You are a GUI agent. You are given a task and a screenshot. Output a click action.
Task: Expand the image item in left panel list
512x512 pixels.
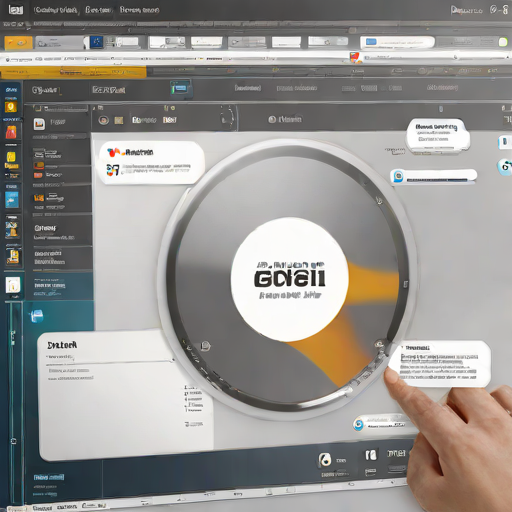tap(39, 124)
